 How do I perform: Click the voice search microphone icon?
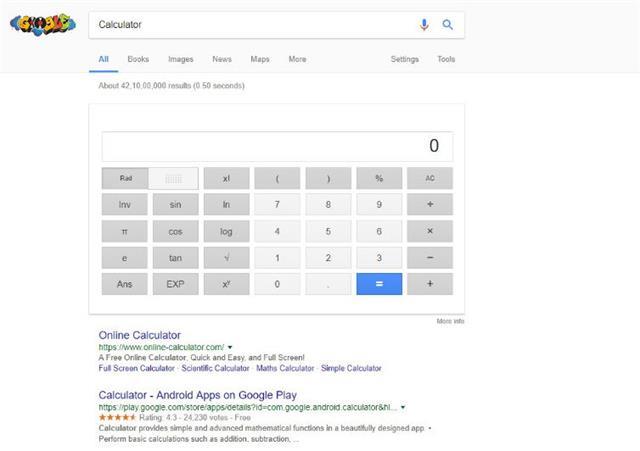(424, 25)
